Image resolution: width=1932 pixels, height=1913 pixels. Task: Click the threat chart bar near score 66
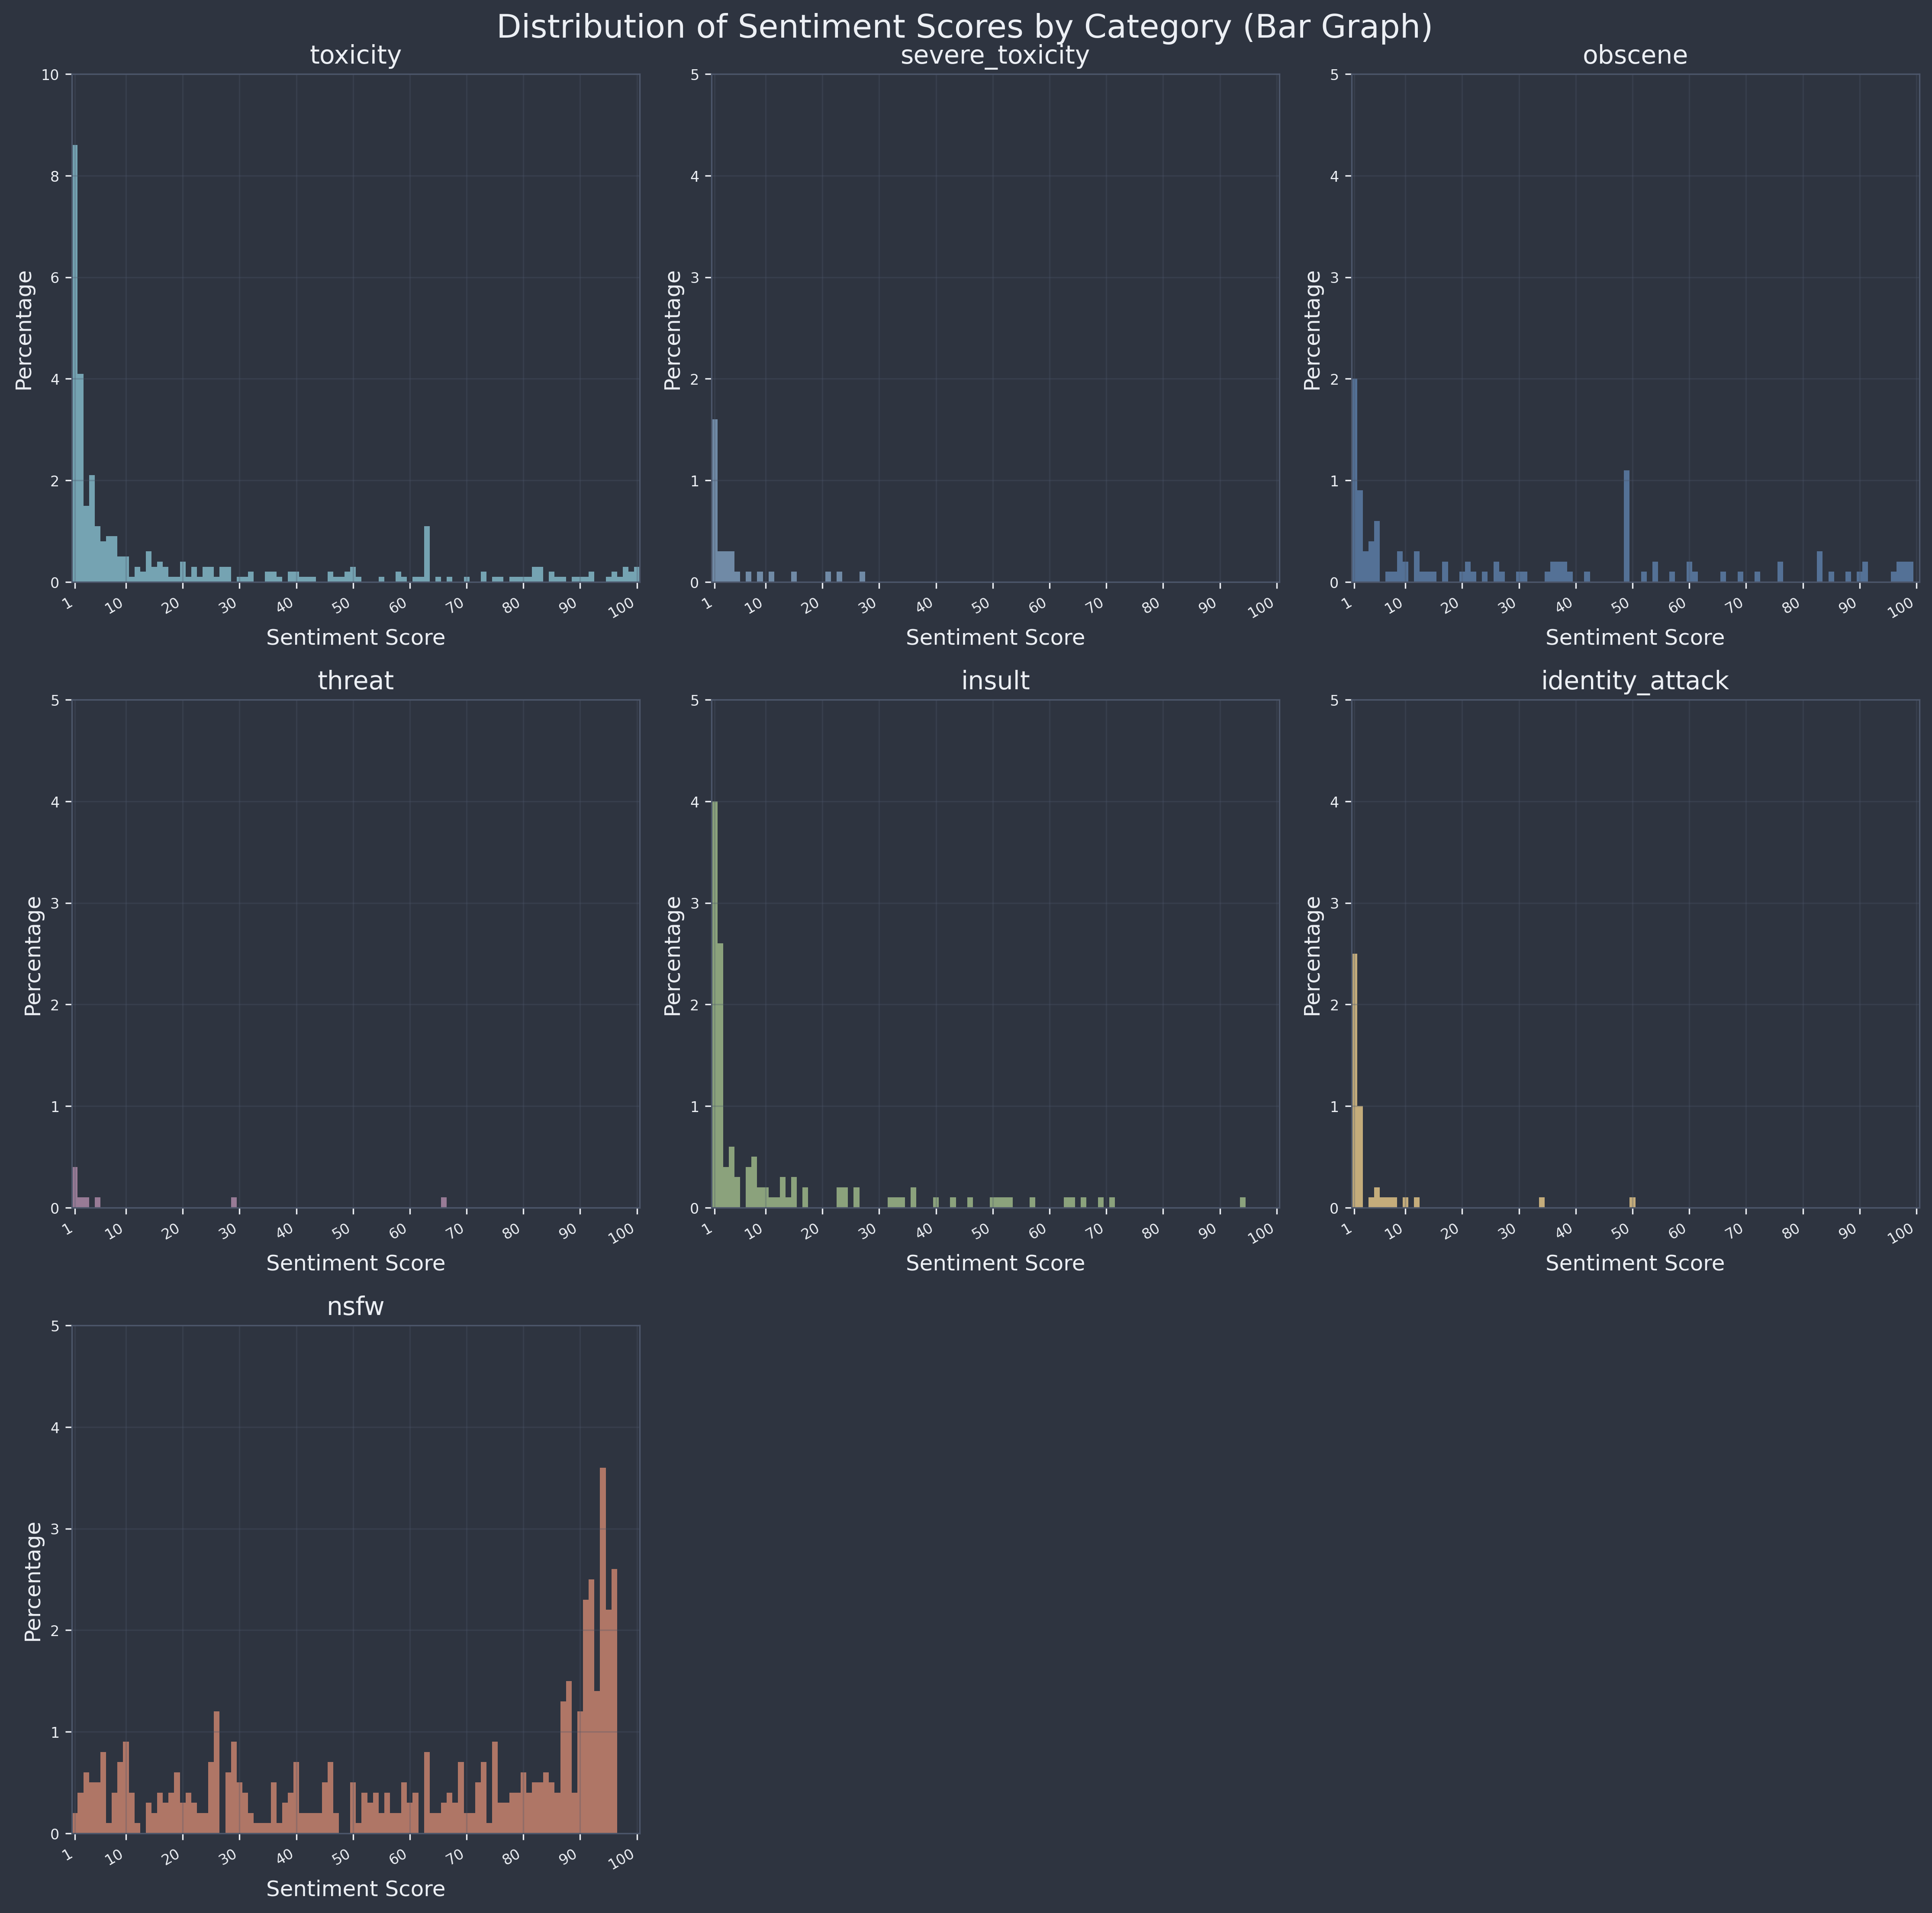click(444, 1203)
